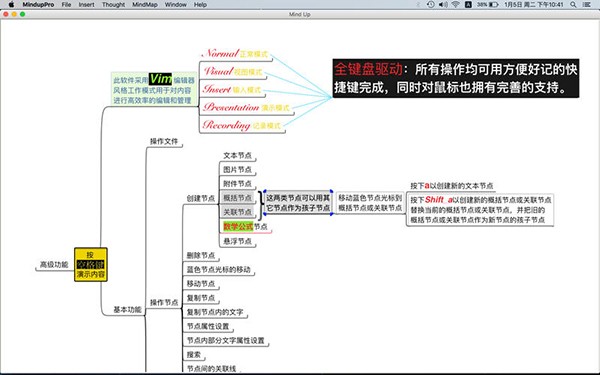600x375 pixels.
Task: Select the Insert 输入模式 node
Action: click(x=232, y=89)
